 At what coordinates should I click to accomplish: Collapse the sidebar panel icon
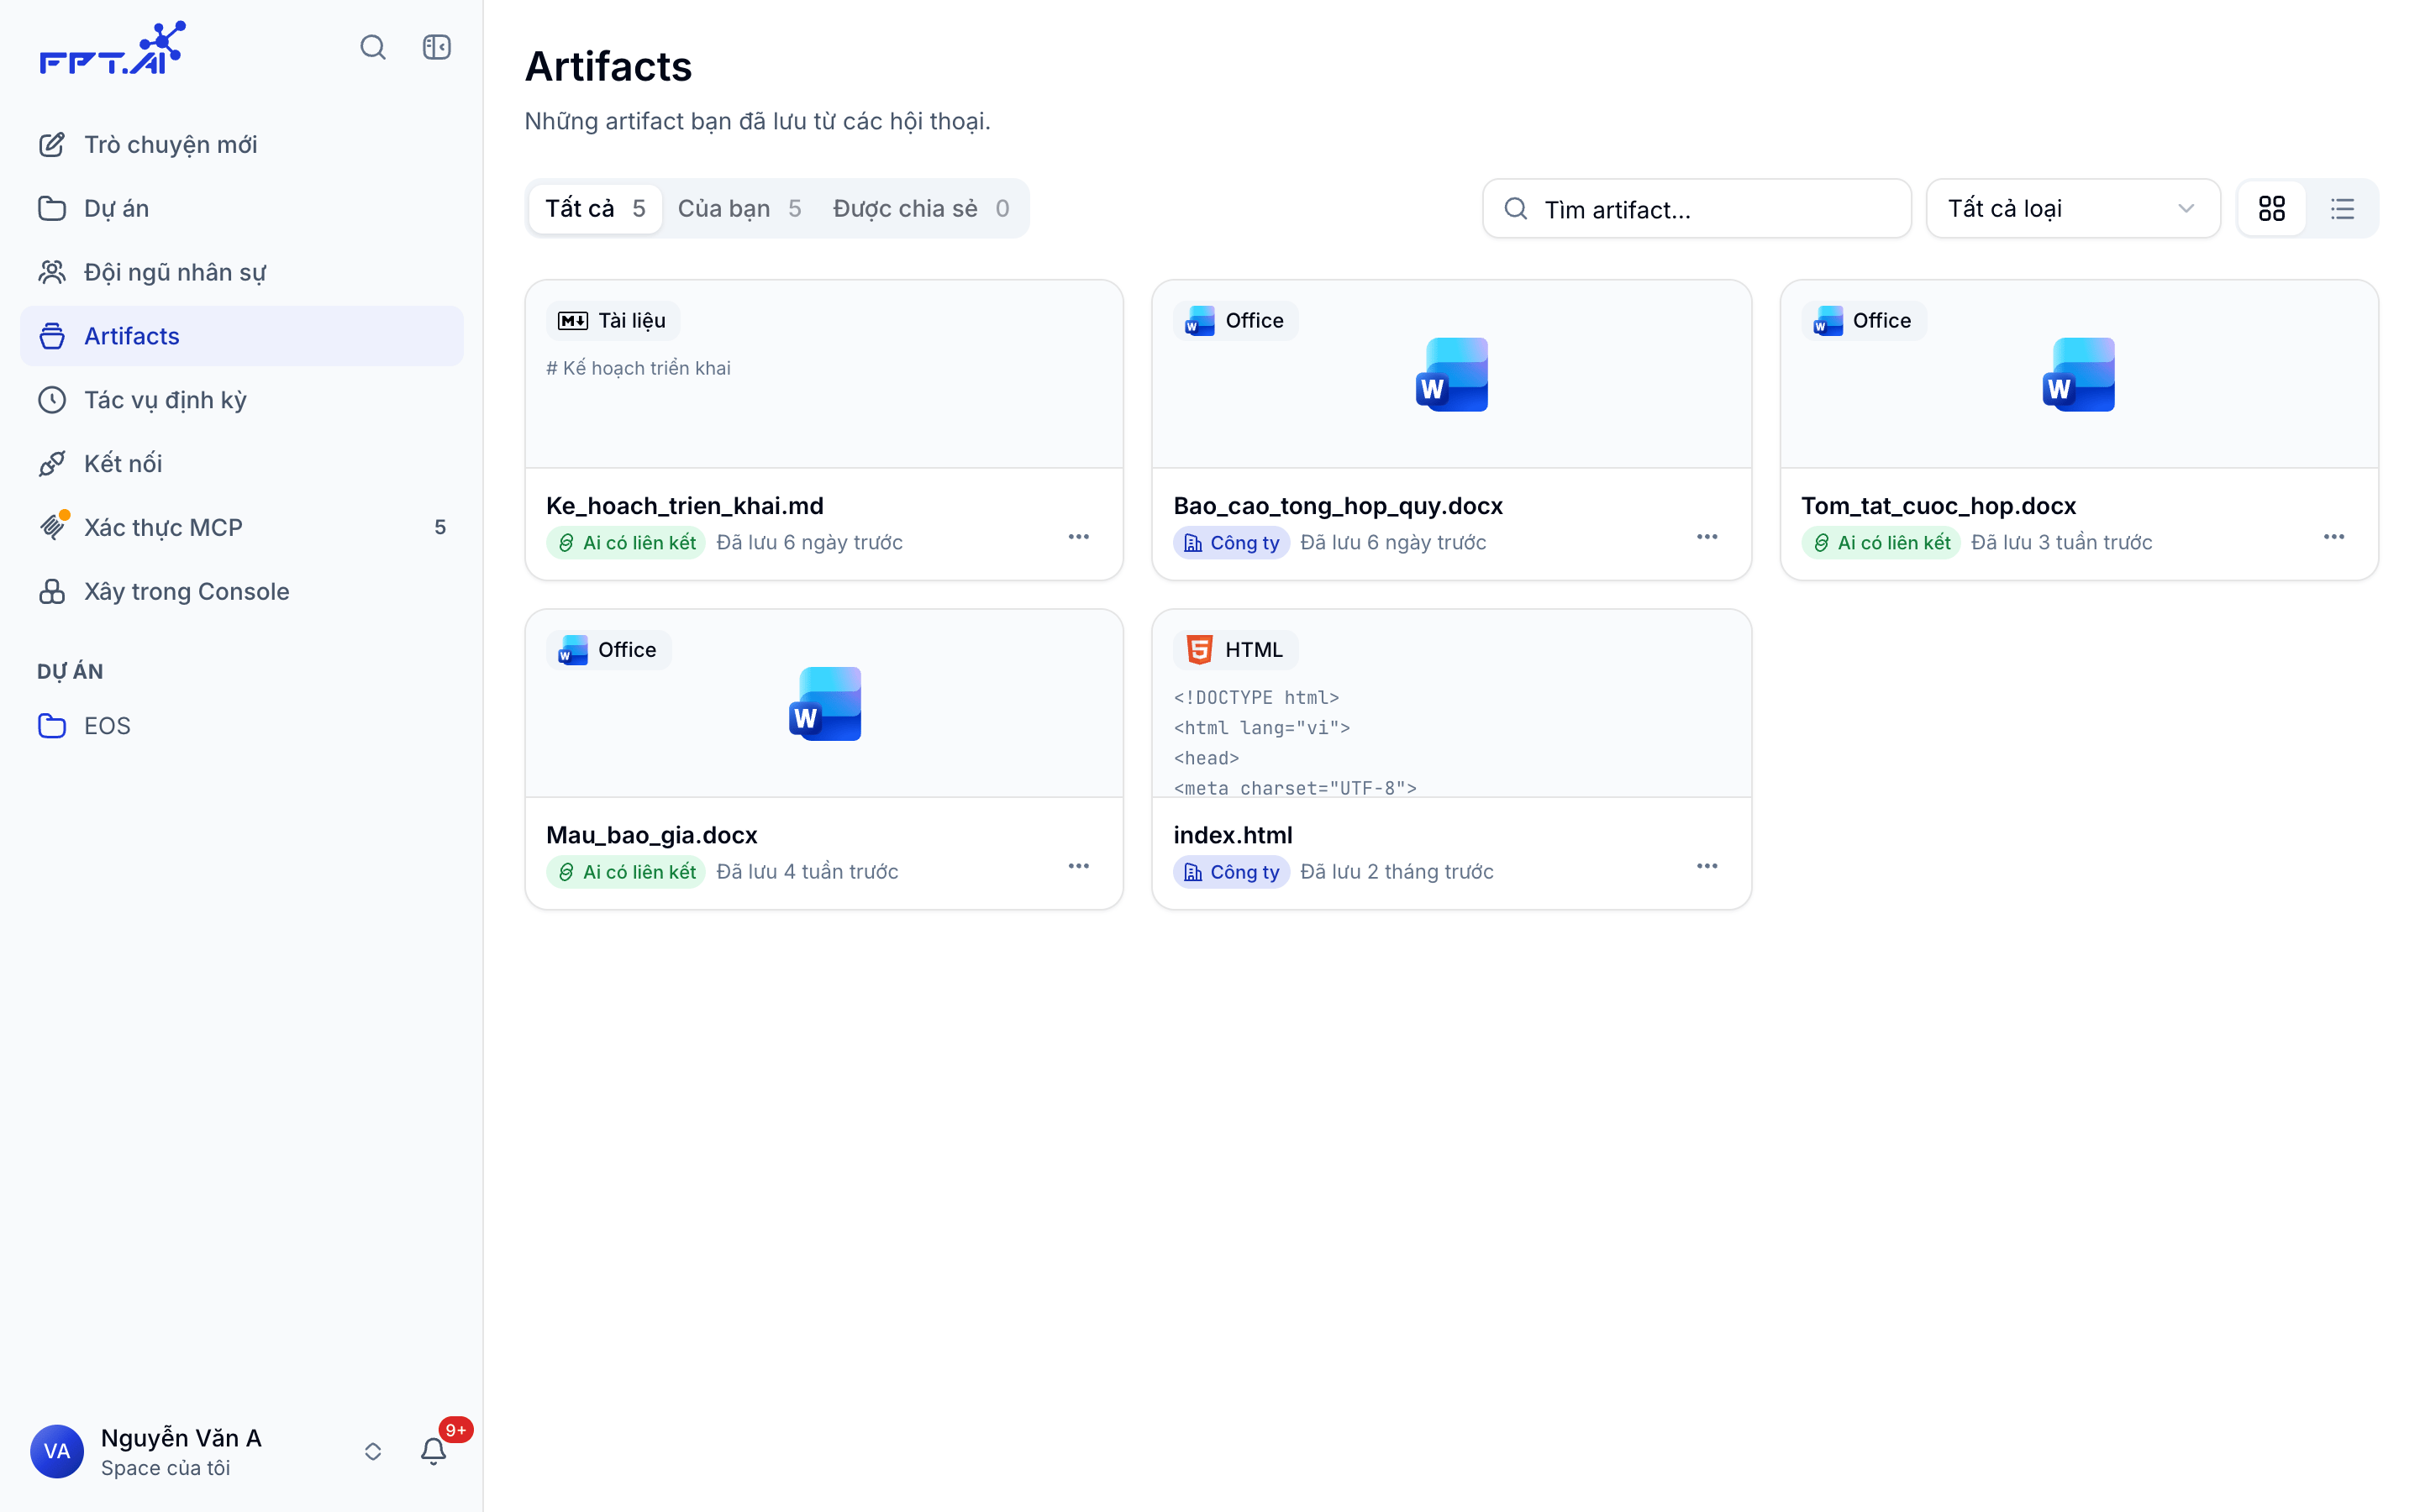(x=437, y=47)
